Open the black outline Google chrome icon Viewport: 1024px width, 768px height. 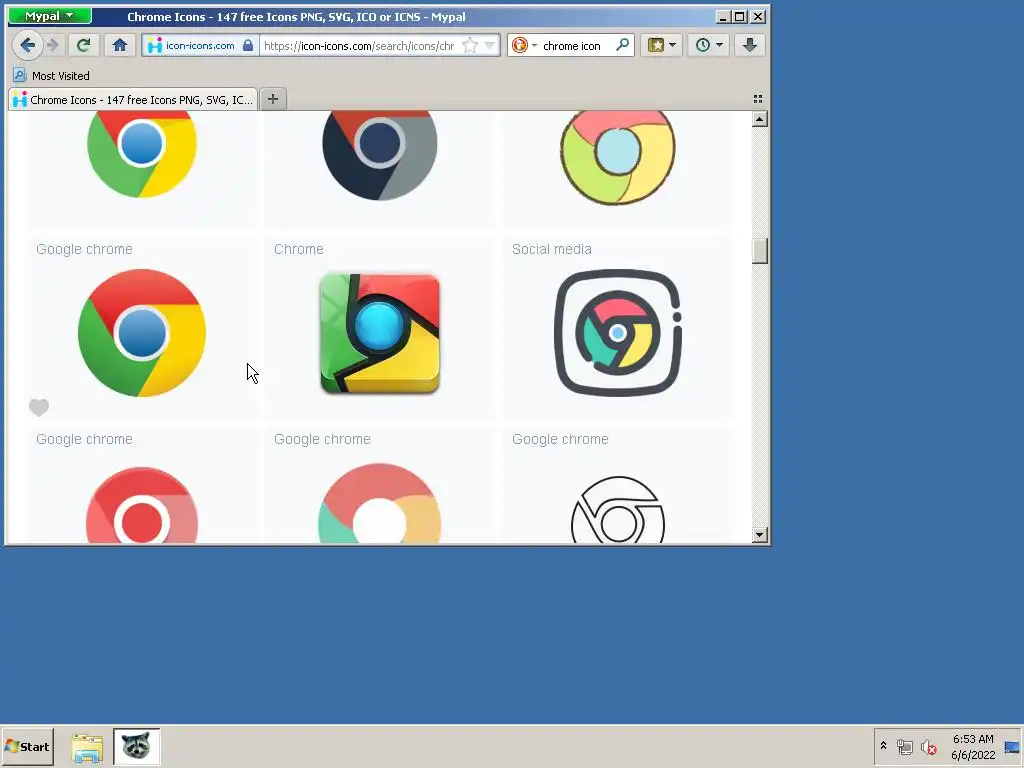click(618, 509)
